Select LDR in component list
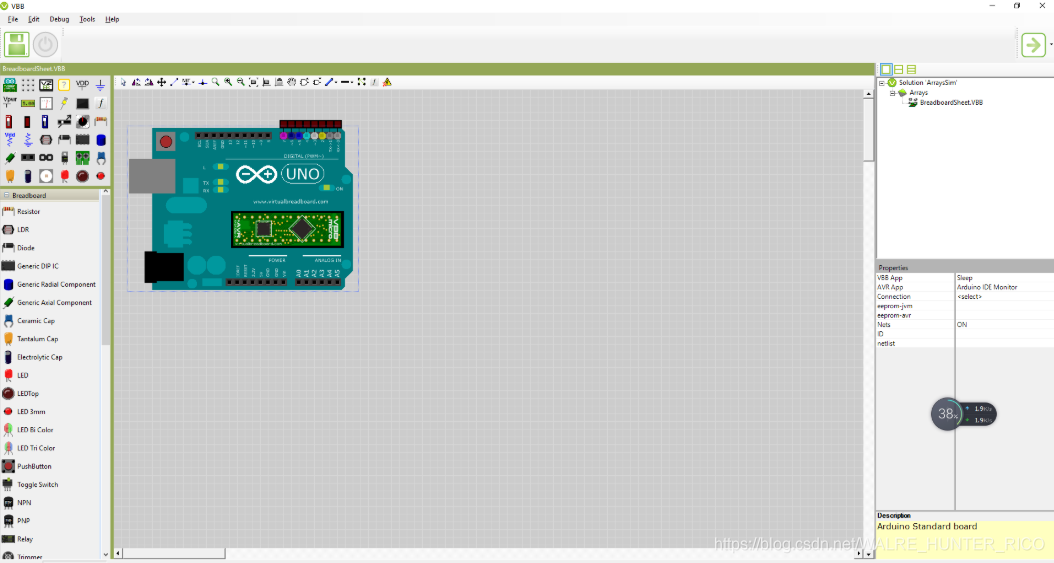The image size is (1054, 563). click(23, 230)
